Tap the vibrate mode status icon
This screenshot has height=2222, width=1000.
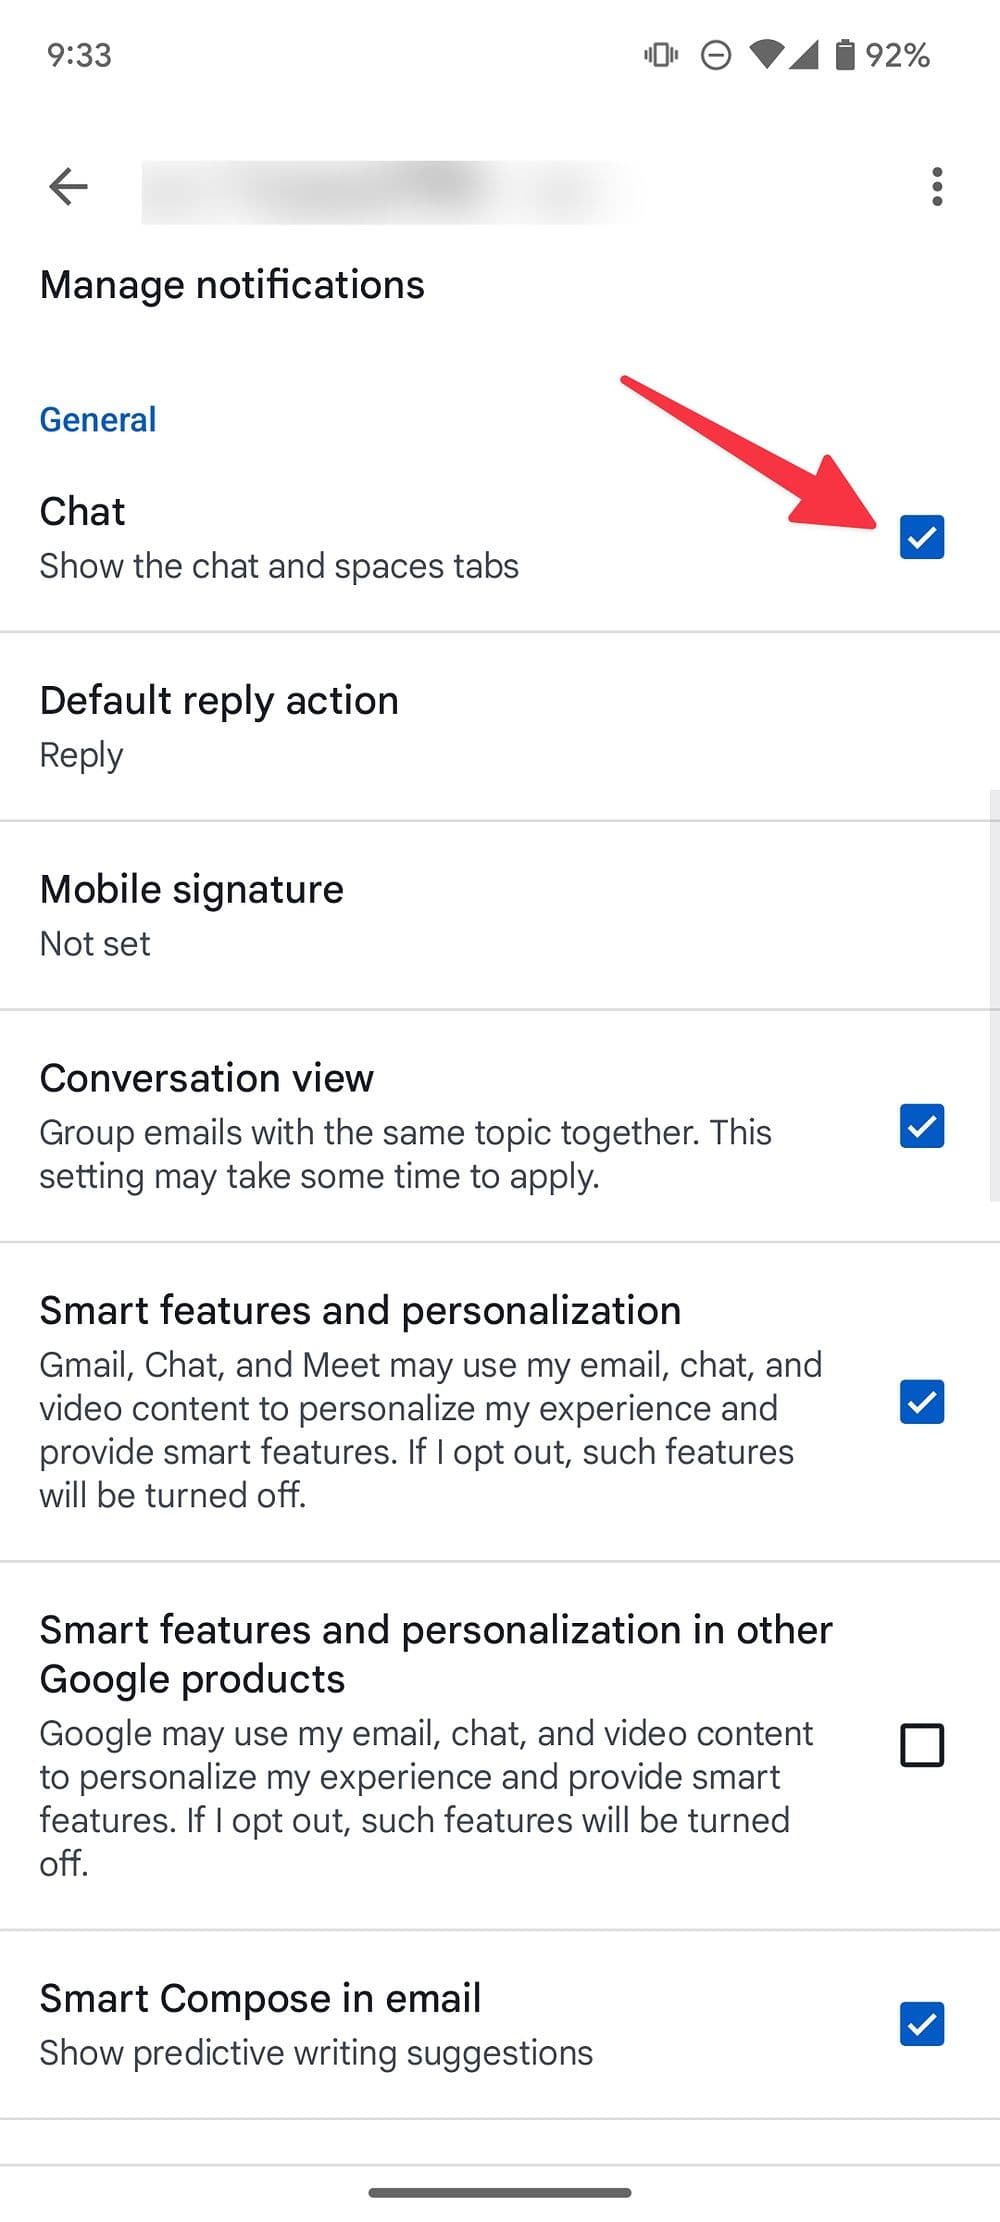click(661, 55)
